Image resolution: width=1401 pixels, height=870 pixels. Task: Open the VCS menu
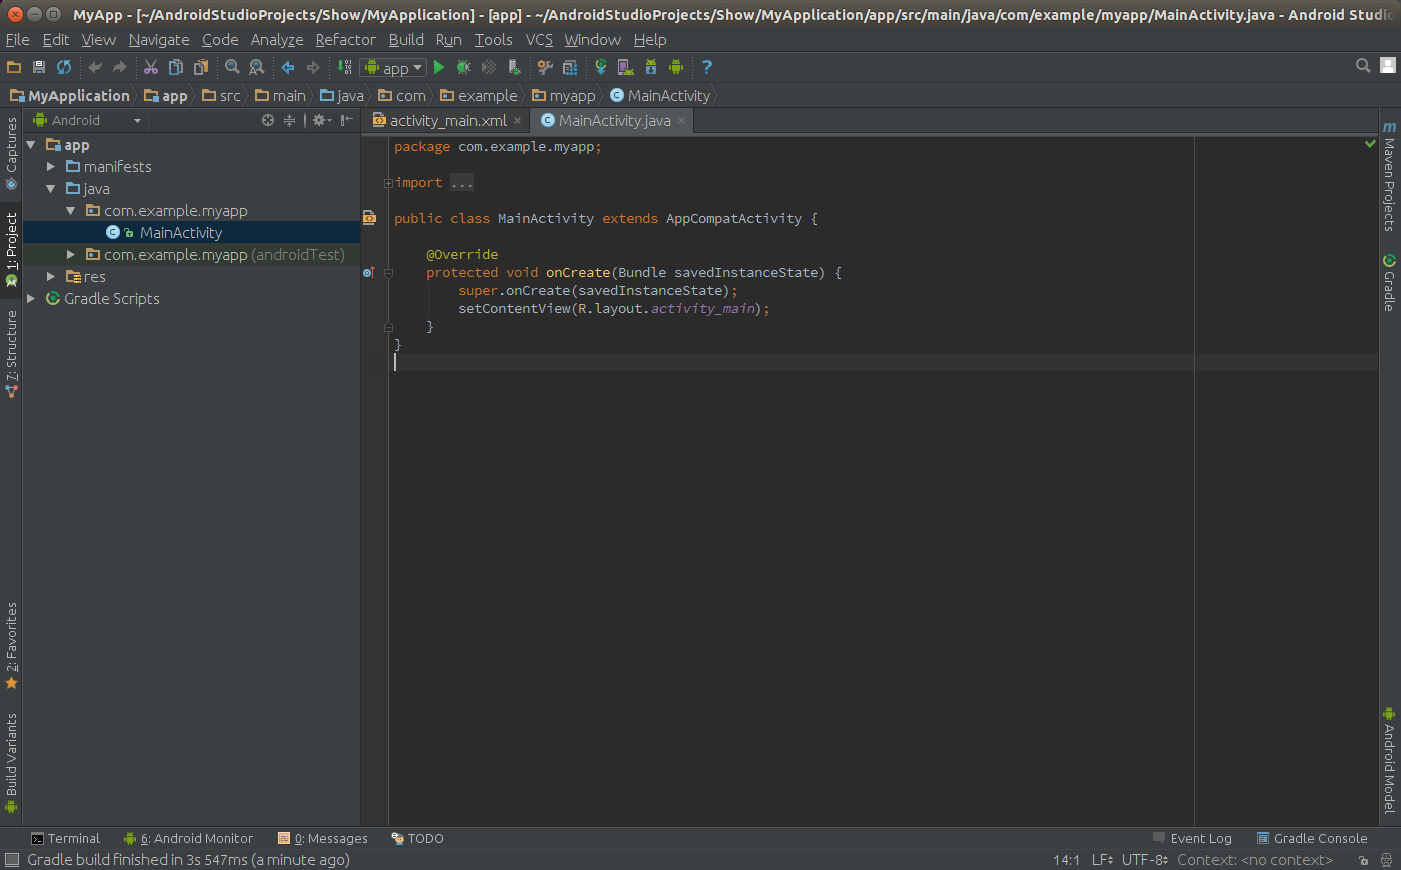coord(539,40)
